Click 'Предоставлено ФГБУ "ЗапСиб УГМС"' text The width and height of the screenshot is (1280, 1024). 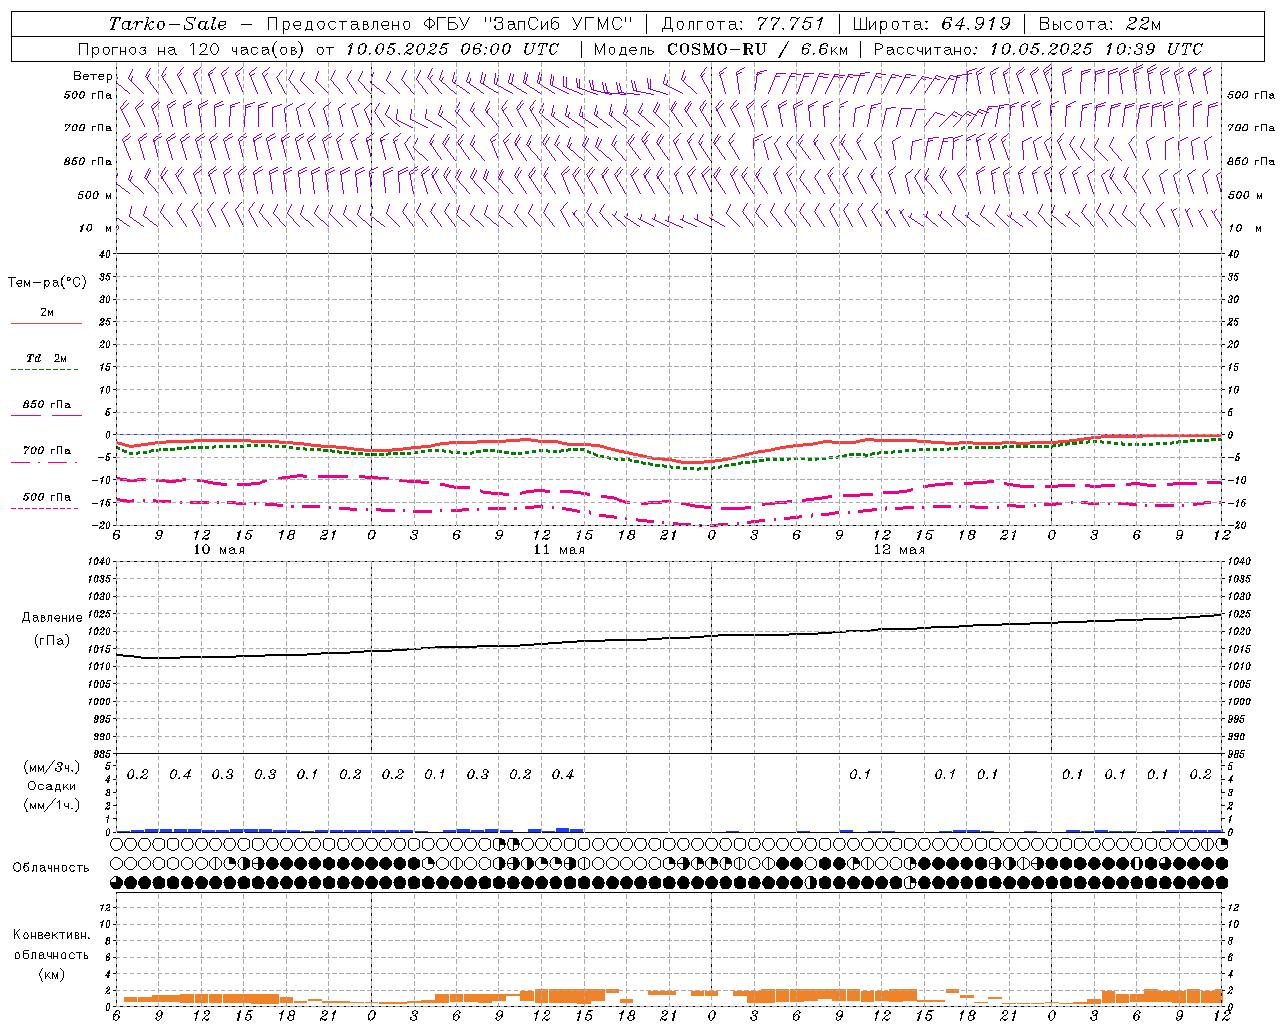pos(450,24)
